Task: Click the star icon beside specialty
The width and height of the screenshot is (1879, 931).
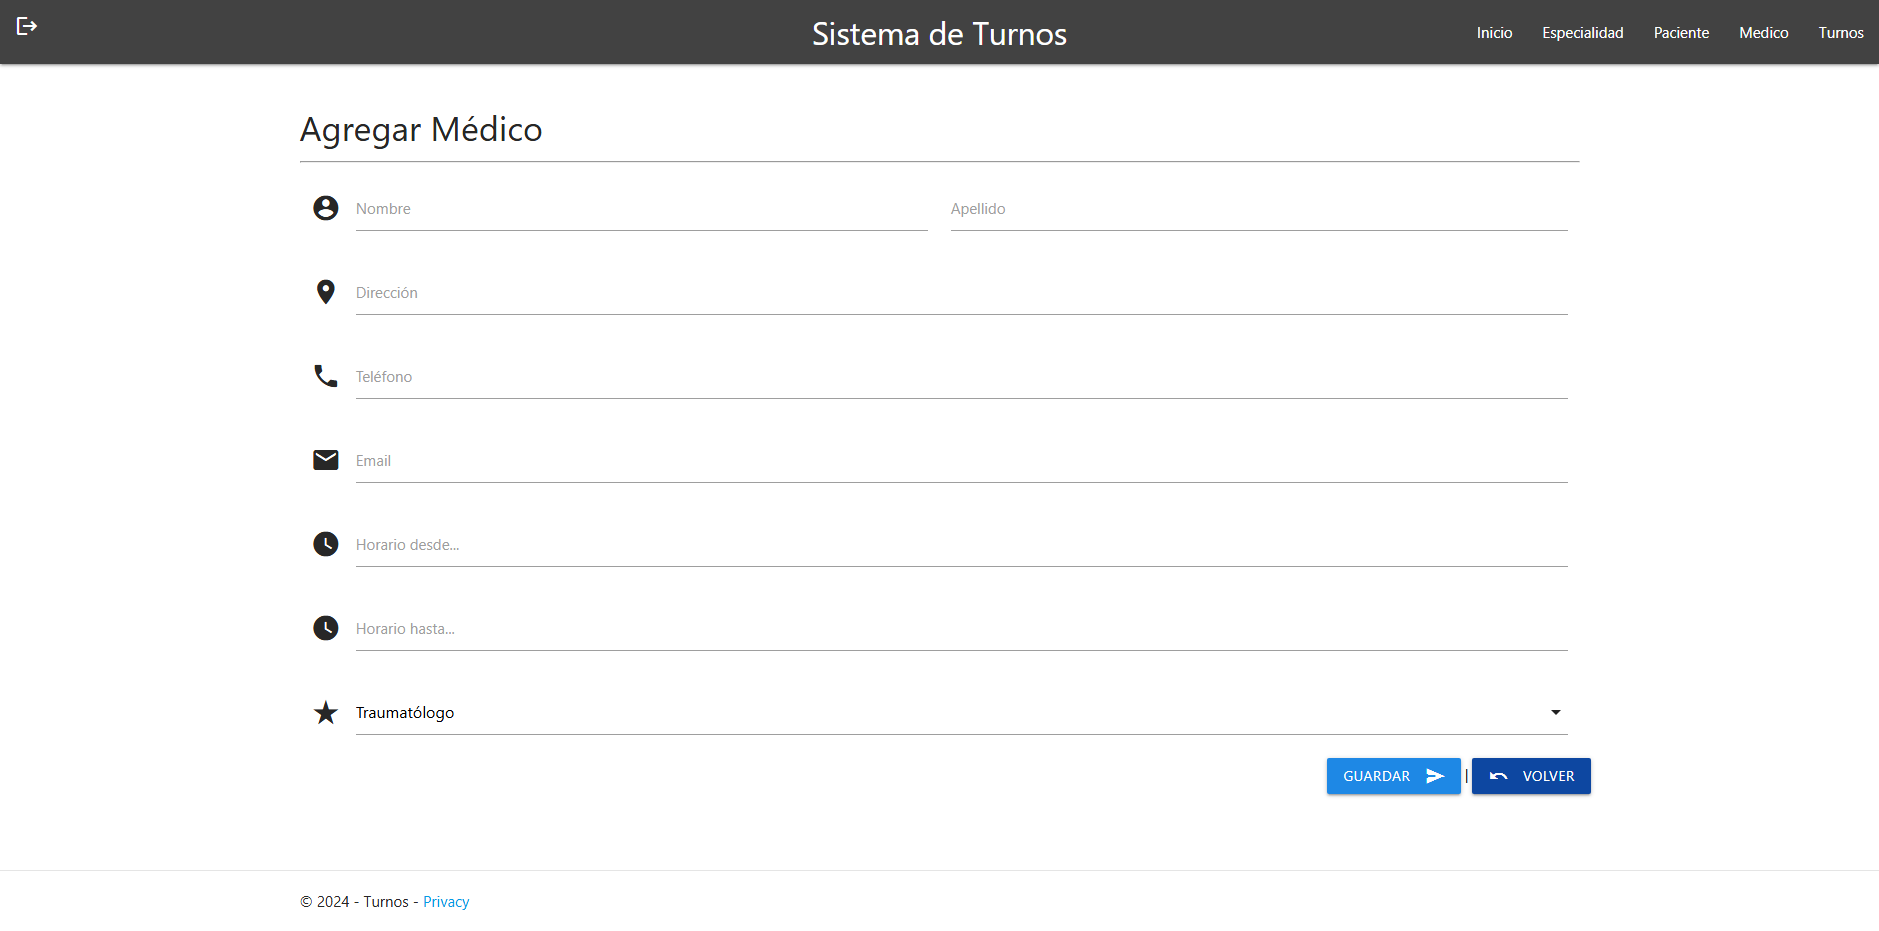Action: pos(325,713)
